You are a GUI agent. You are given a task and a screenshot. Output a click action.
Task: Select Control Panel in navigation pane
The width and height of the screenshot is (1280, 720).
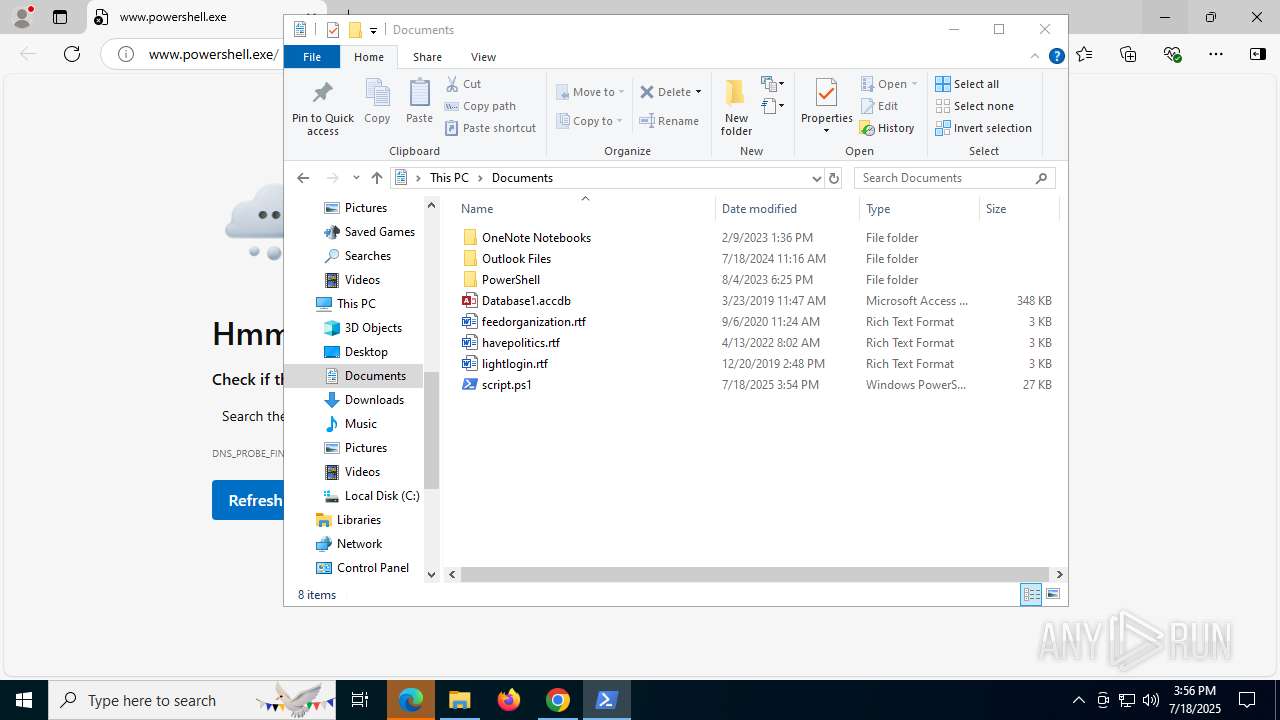(372, 568)
